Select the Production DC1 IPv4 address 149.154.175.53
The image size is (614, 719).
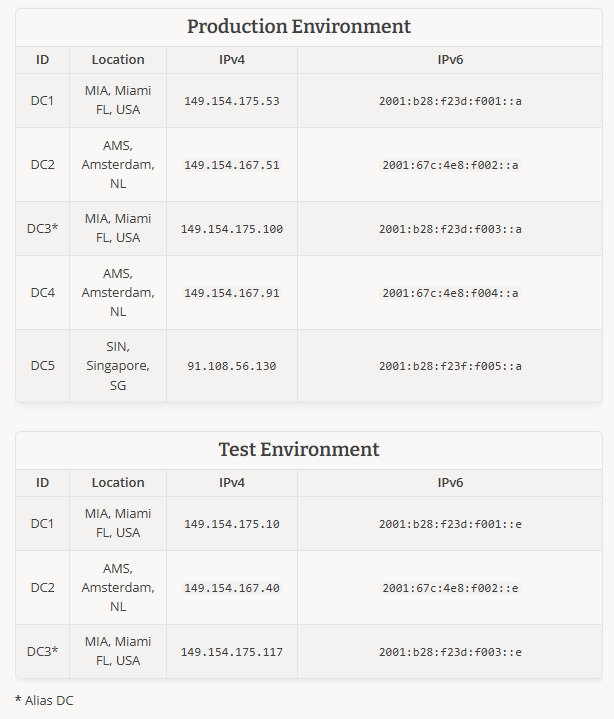point(232,101)
